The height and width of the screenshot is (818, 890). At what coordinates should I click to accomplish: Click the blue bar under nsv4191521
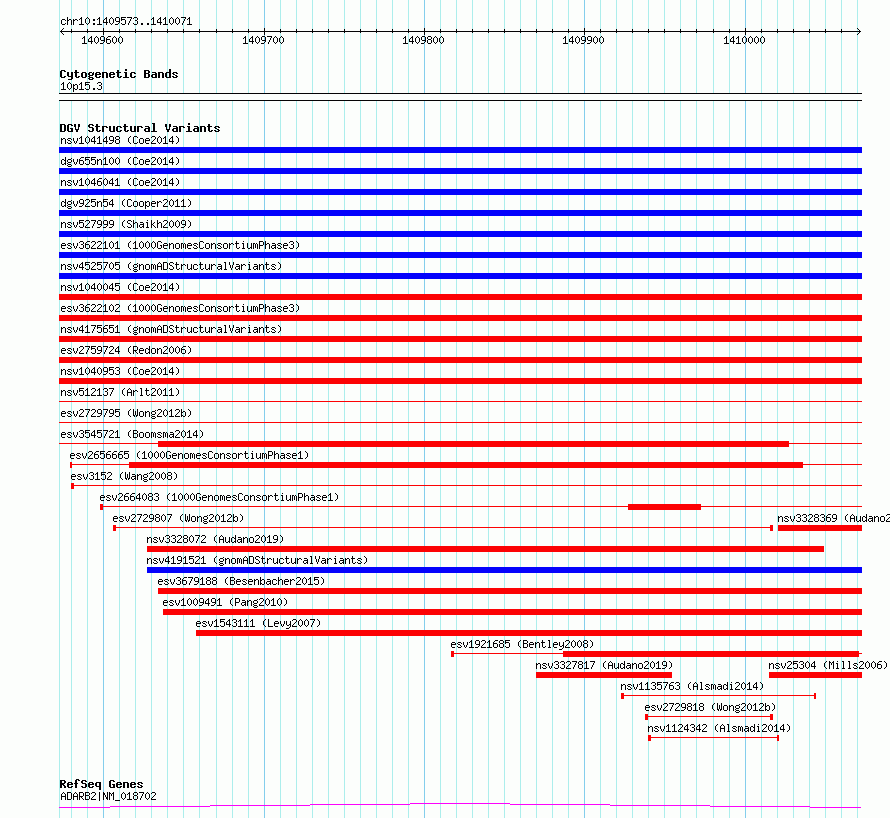[504, 570]
